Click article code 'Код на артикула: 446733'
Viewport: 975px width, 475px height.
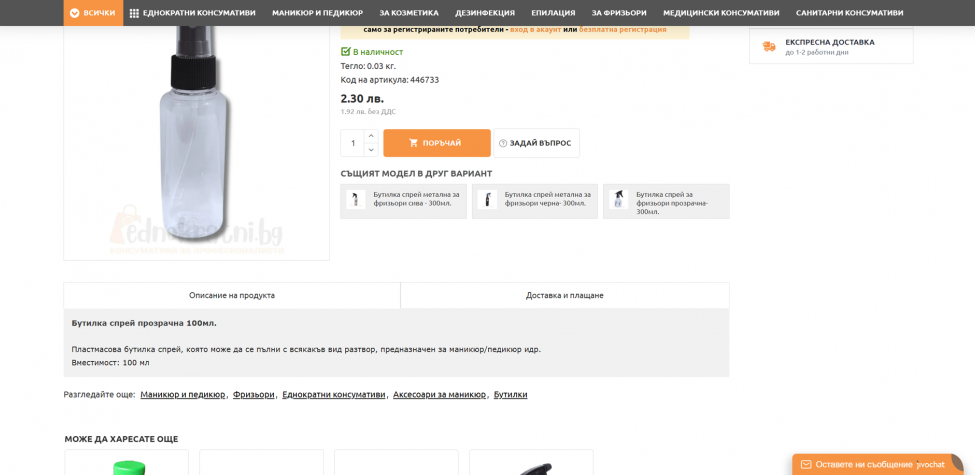390,80
